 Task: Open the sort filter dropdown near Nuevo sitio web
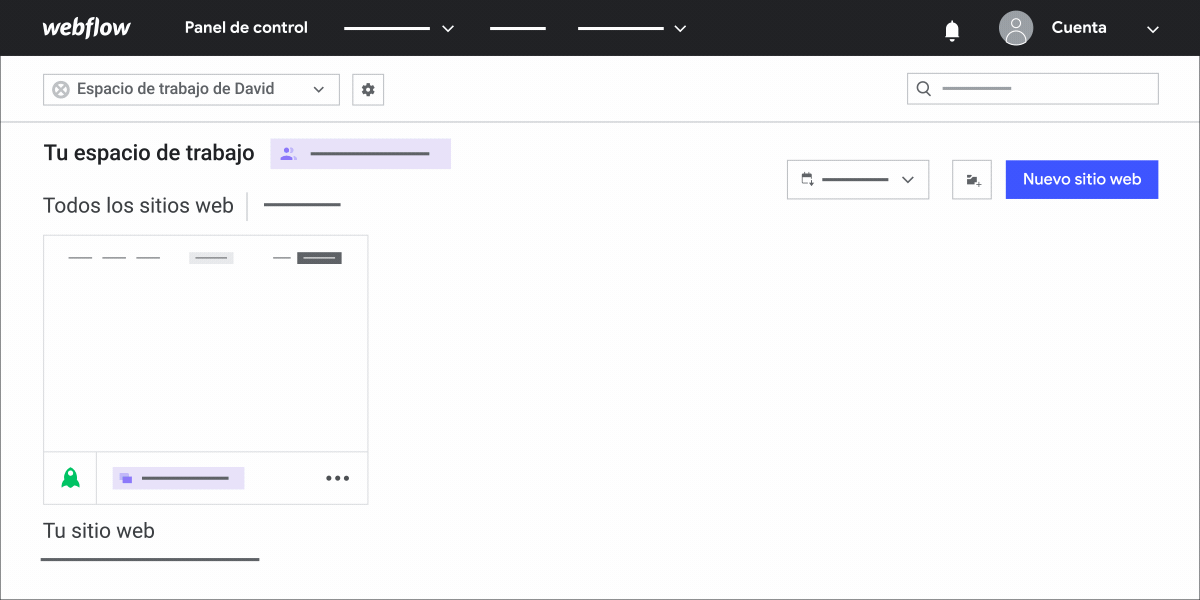point(857,179)
